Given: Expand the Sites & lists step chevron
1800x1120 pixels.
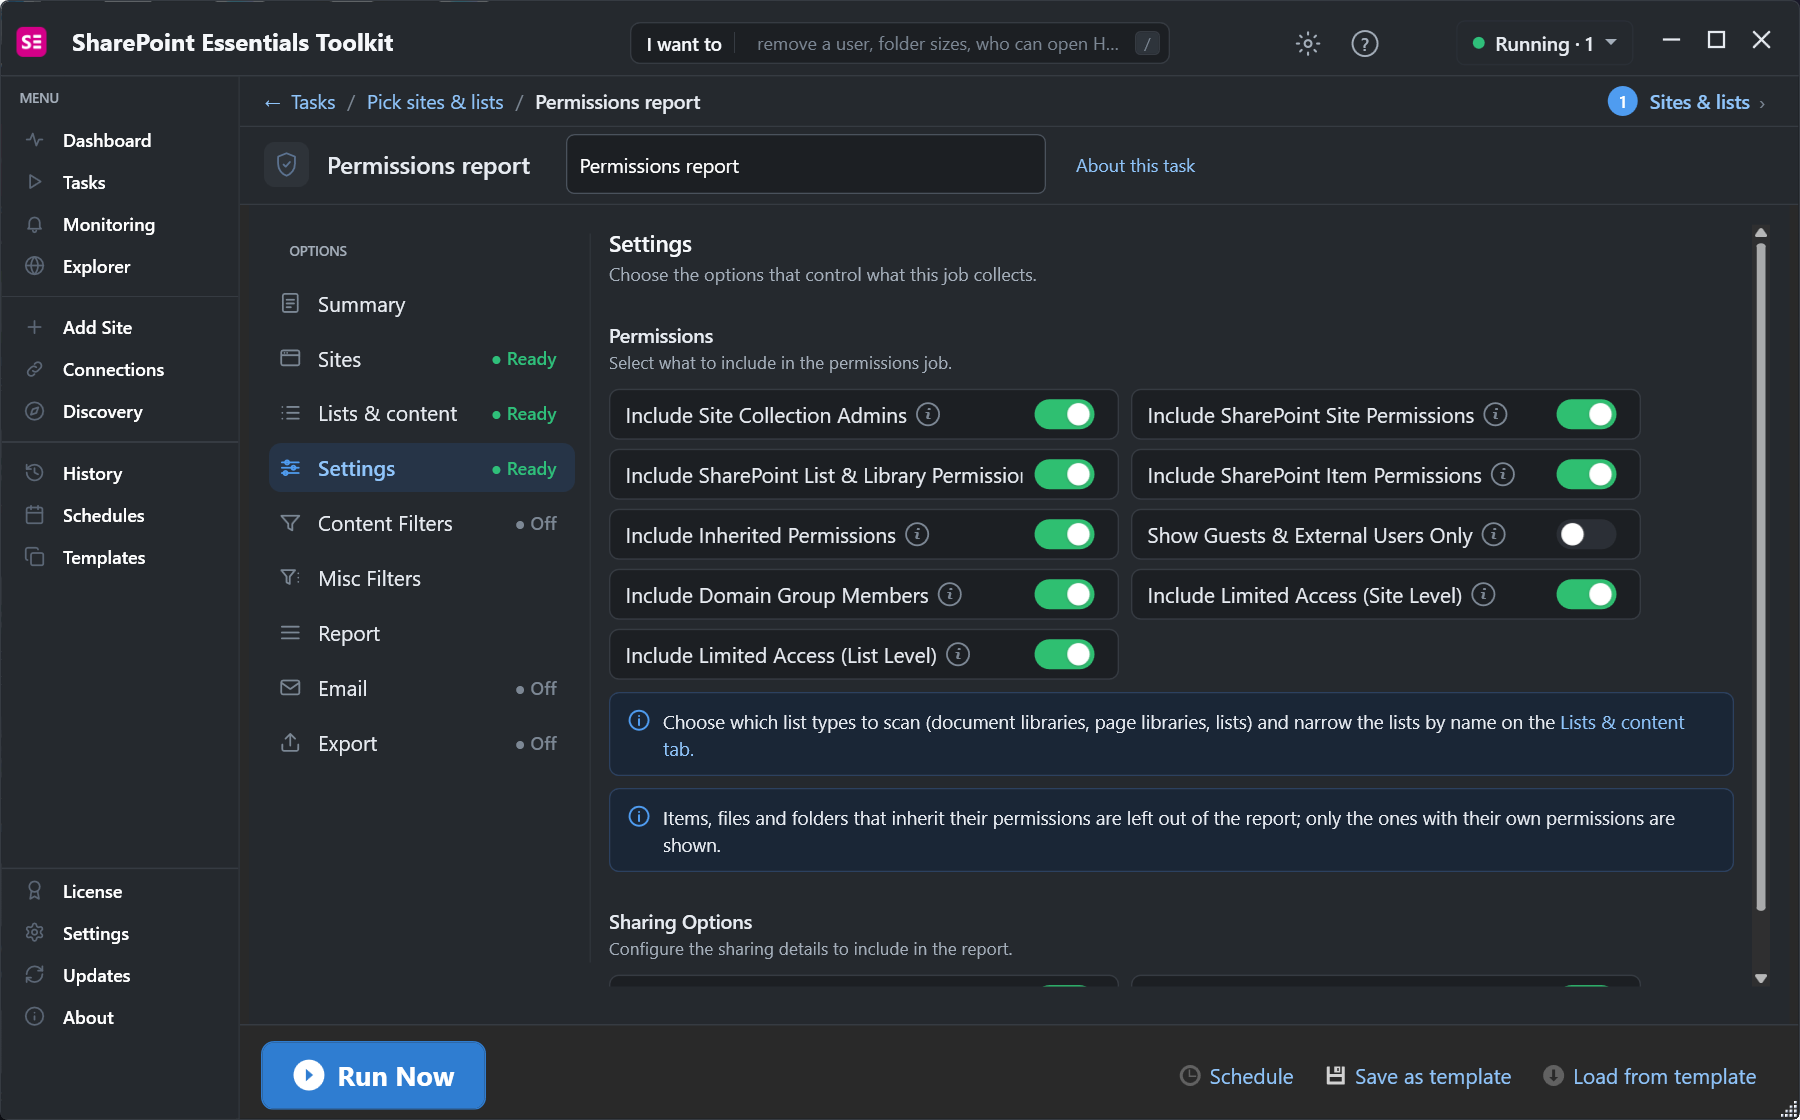Looking at the screenshot, I should (1762, 104).
